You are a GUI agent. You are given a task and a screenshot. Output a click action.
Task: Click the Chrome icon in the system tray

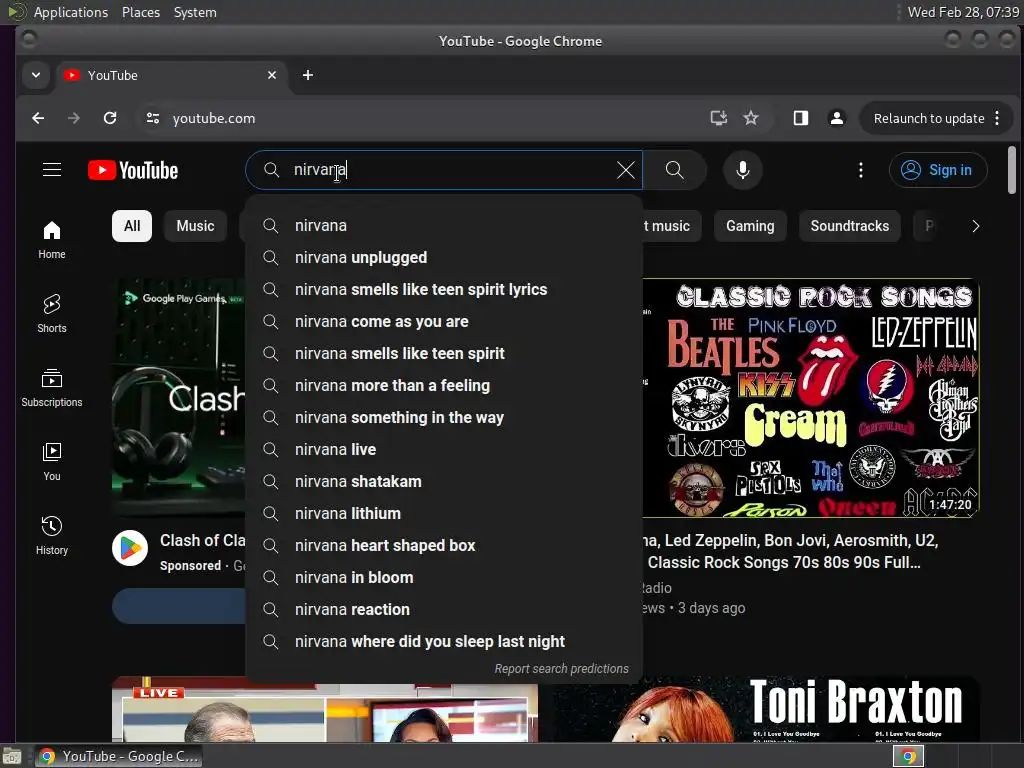(x=908, y=756)
